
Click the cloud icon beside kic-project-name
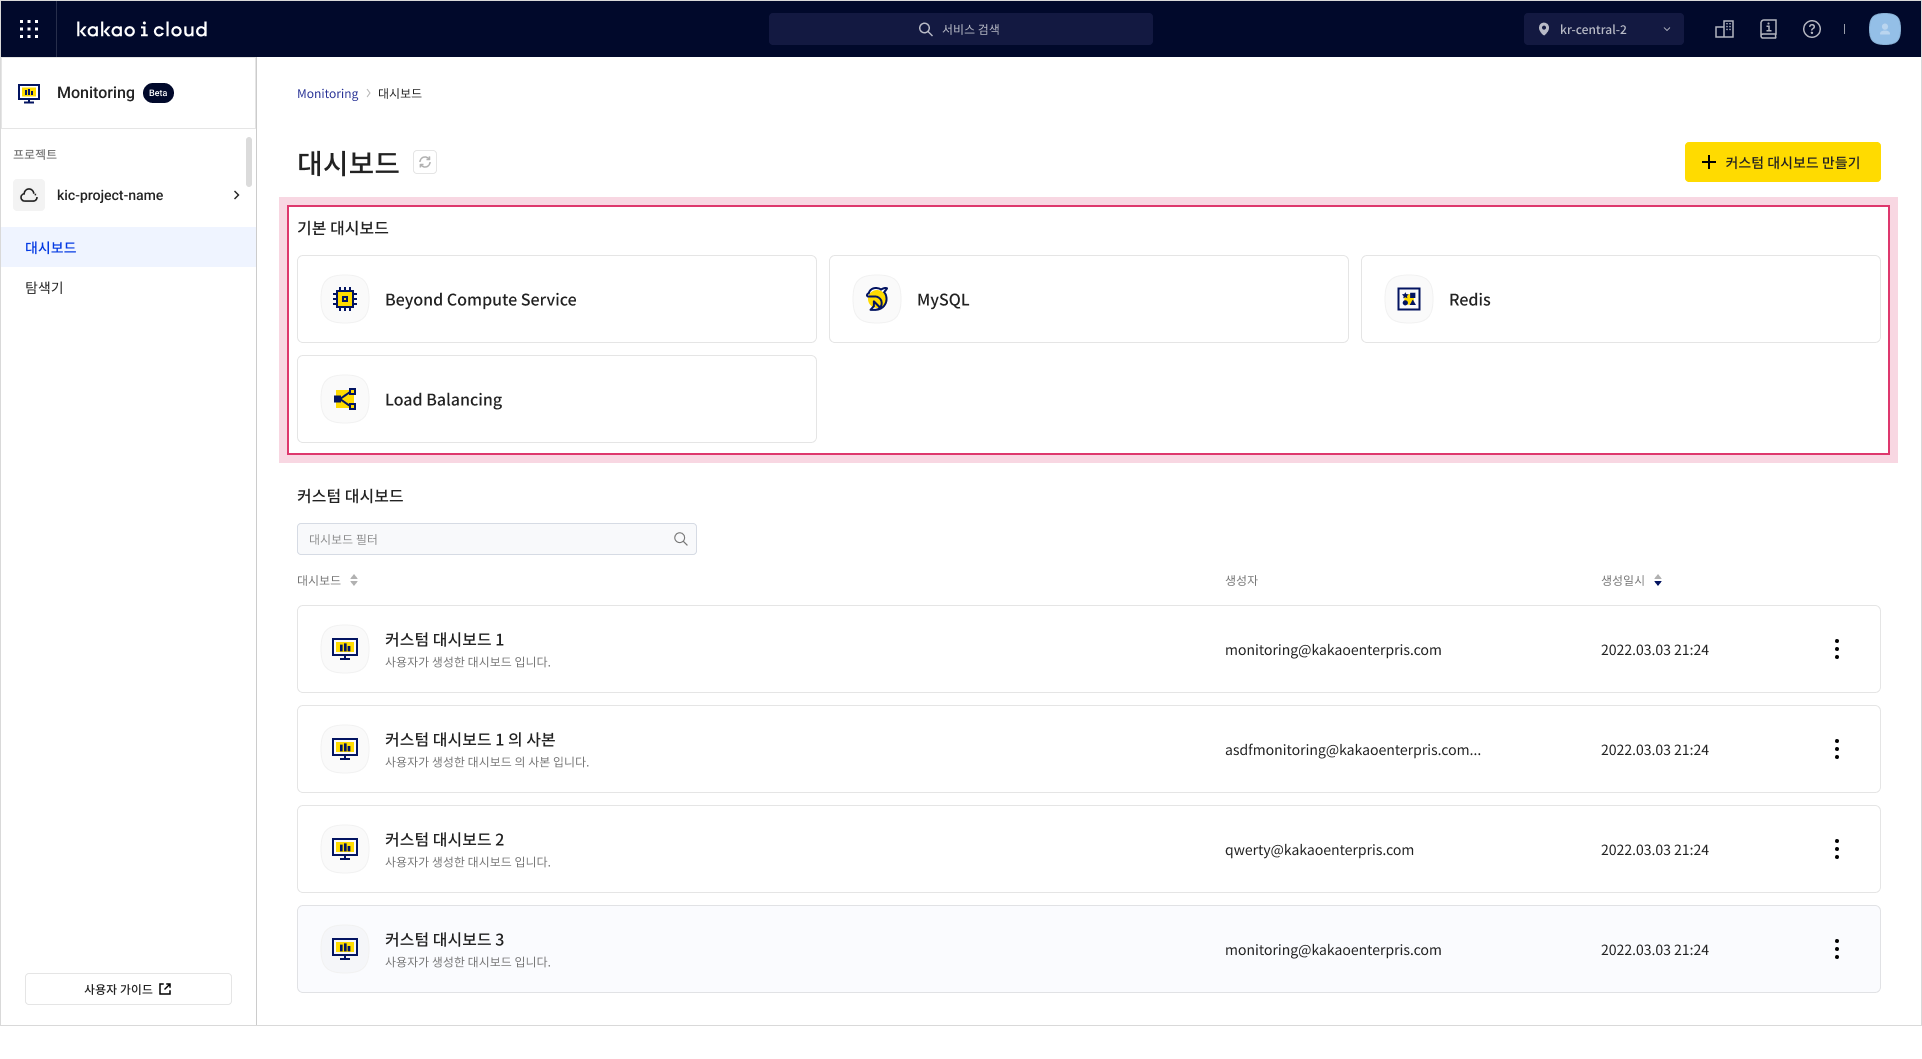(x=29, y=195)
